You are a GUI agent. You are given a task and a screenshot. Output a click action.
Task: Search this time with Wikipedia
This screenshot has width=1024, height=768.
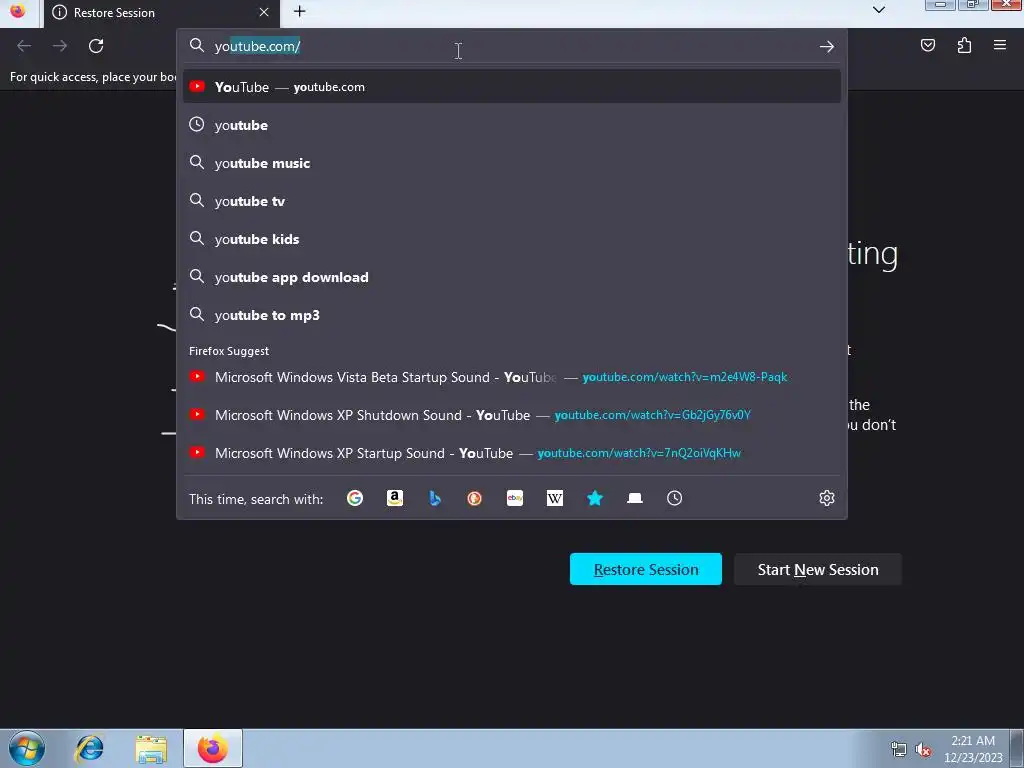(x=554, y=498)
